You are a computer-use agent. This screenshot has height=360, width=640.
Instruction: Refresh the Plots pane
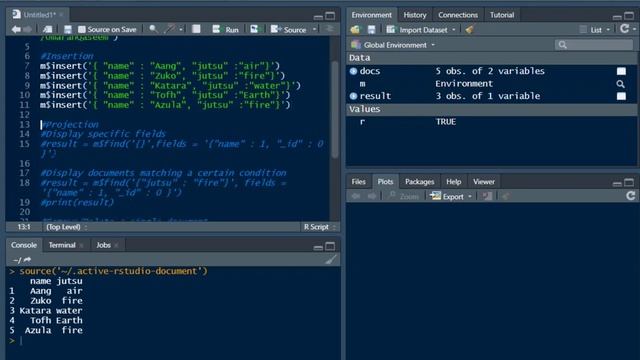pos(631,196)
